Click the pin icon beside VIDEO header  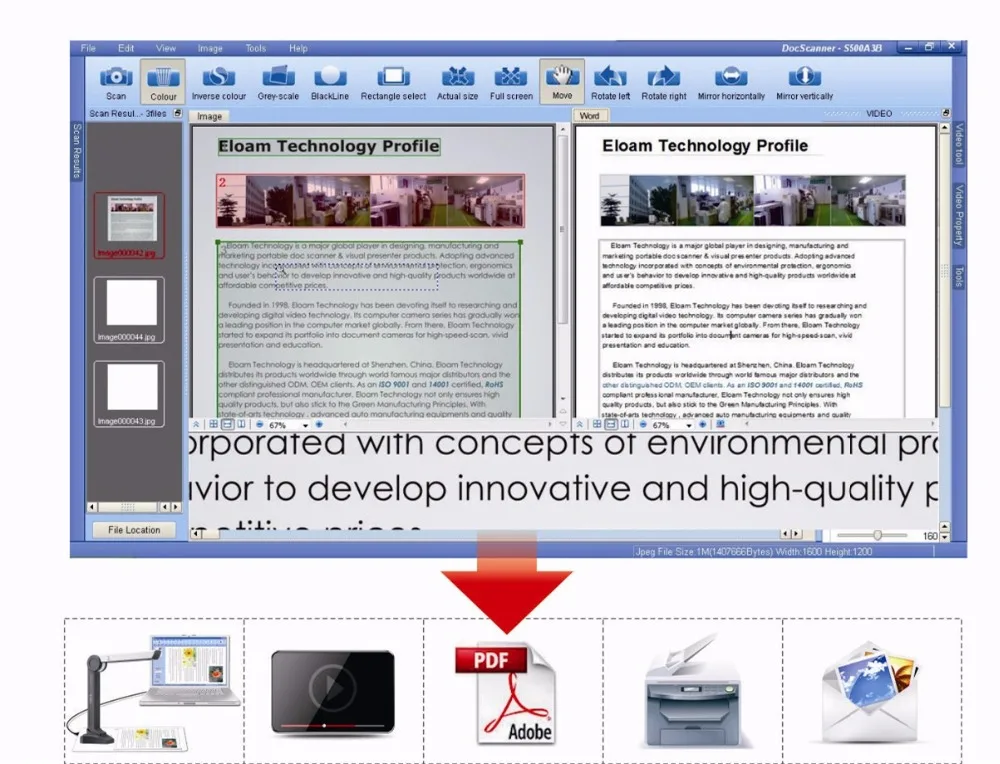coord(945,113)
